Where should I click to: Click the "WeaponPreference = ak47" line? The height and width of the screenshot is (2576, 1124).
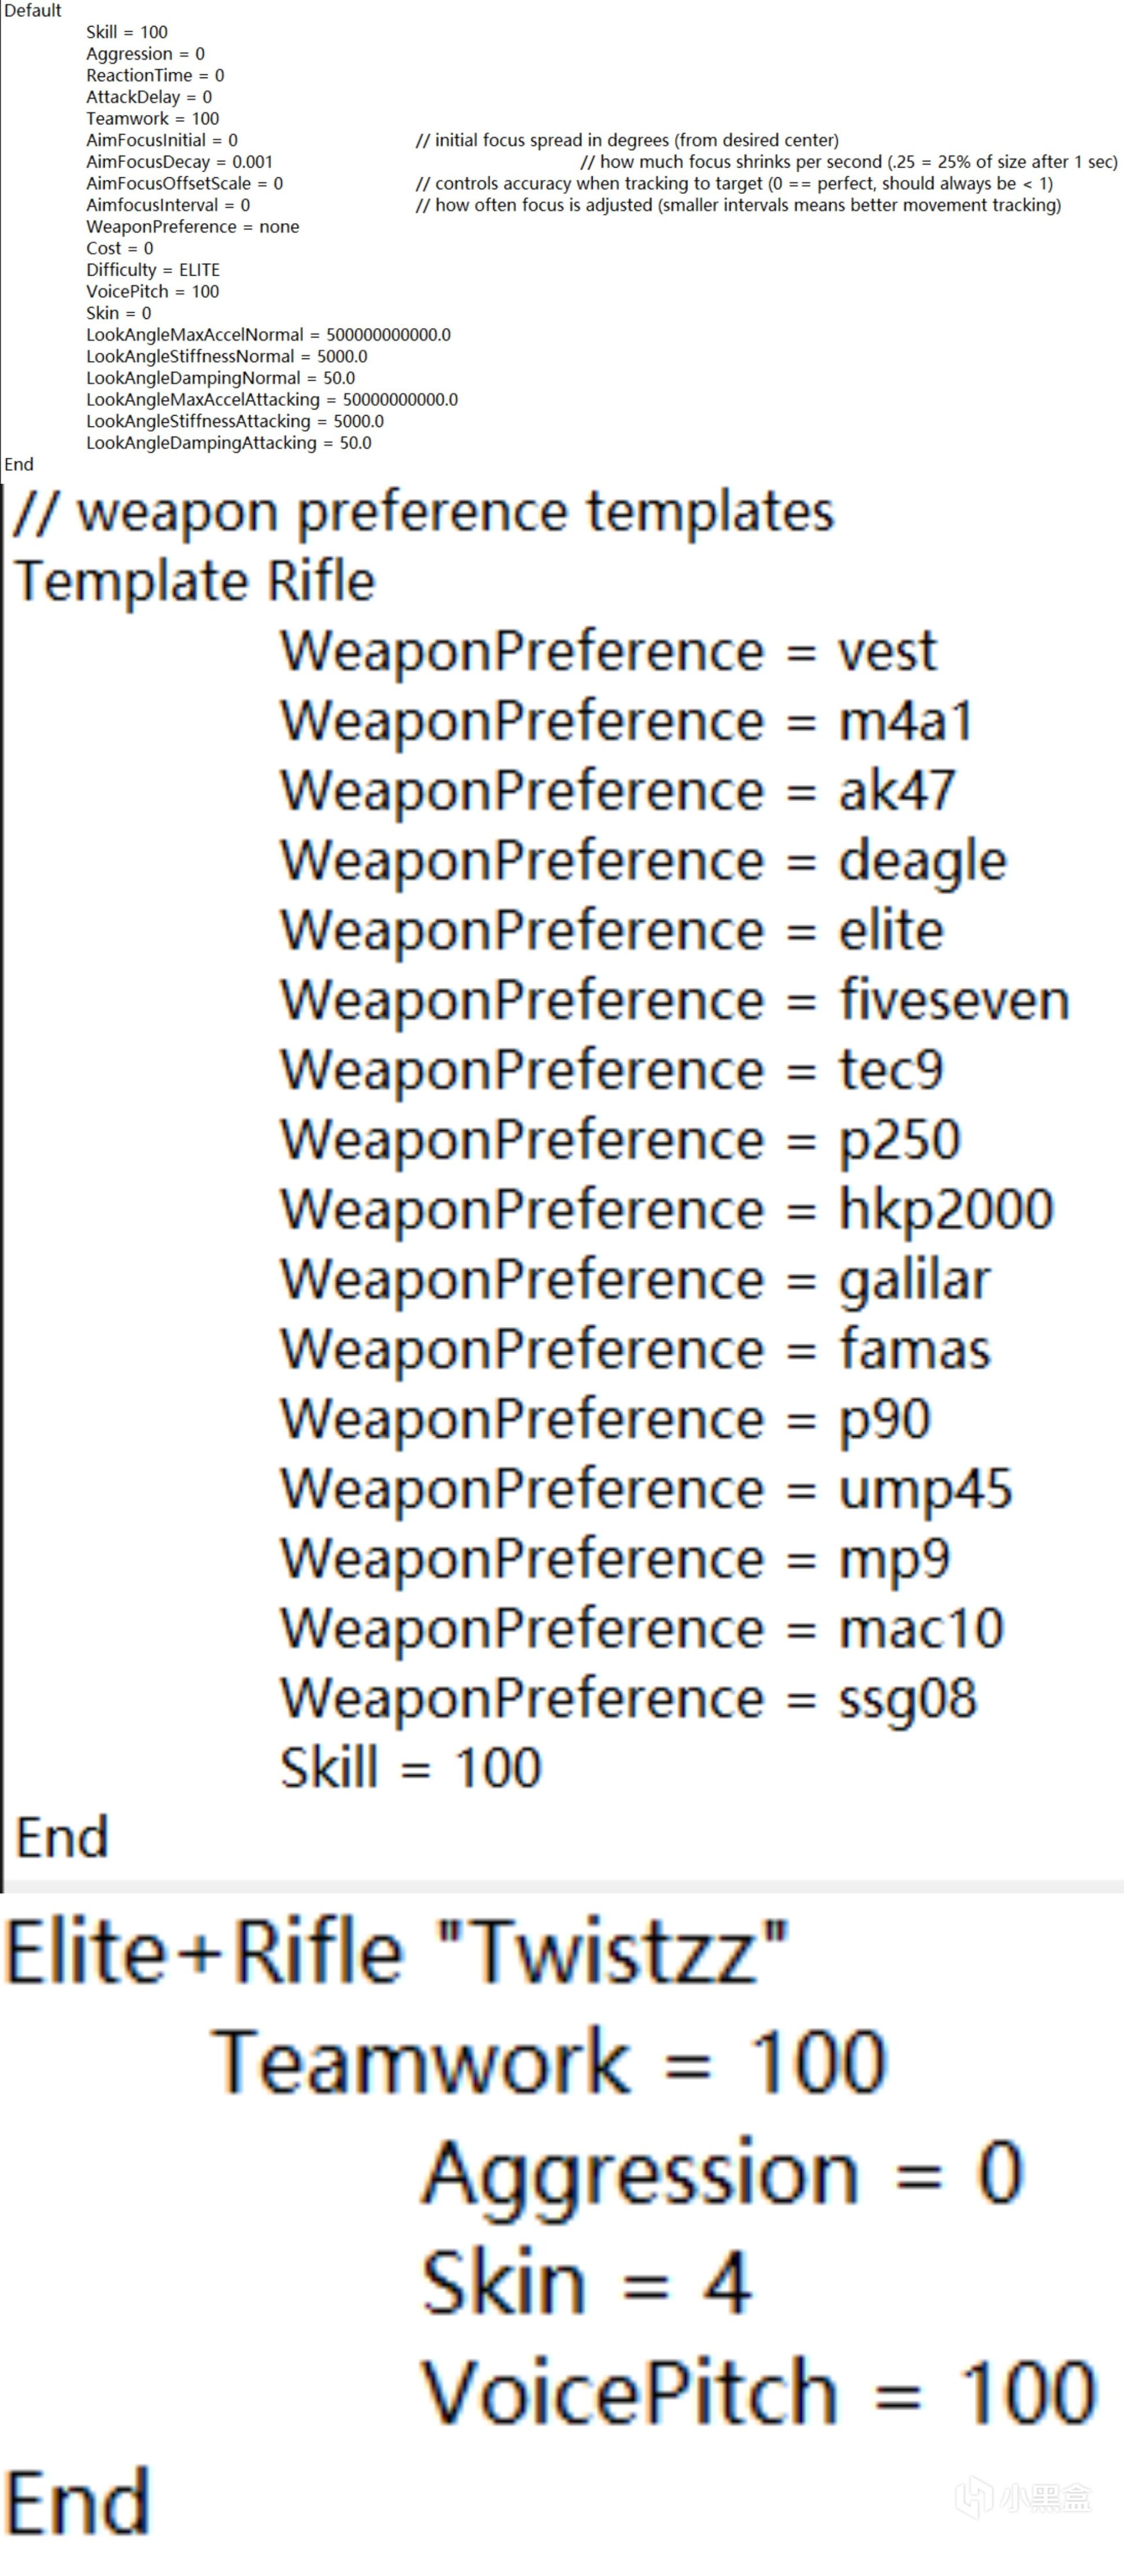(x=618, y=791)
